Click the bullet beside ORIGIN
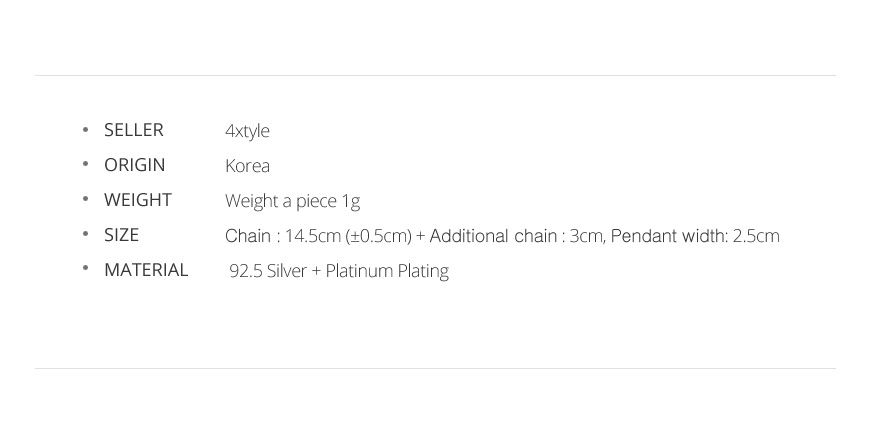Image resolution: width=873 pixels, height=437 pixels. coord(85,165)
